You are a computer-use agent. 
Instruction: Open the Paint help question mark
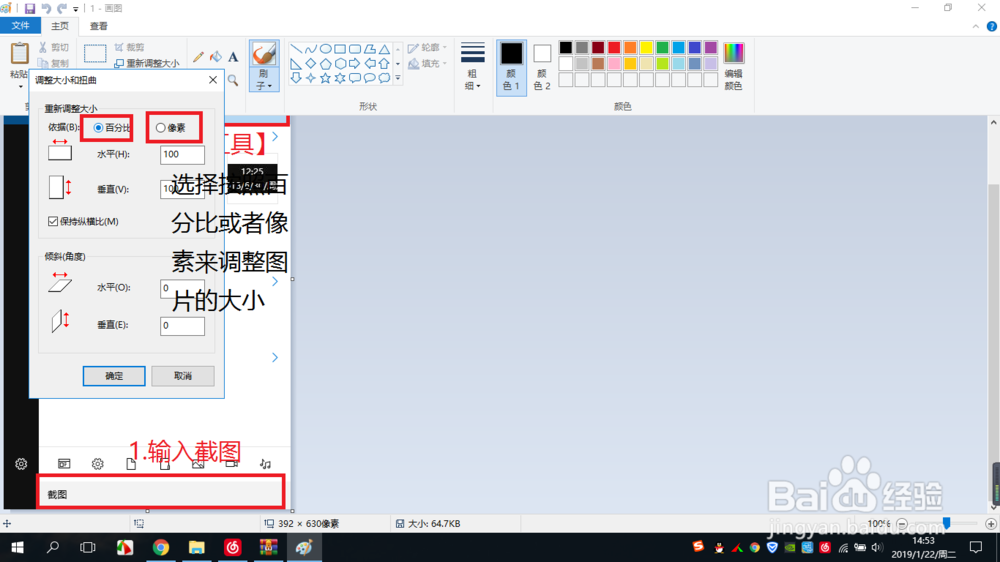coord(992,26)
